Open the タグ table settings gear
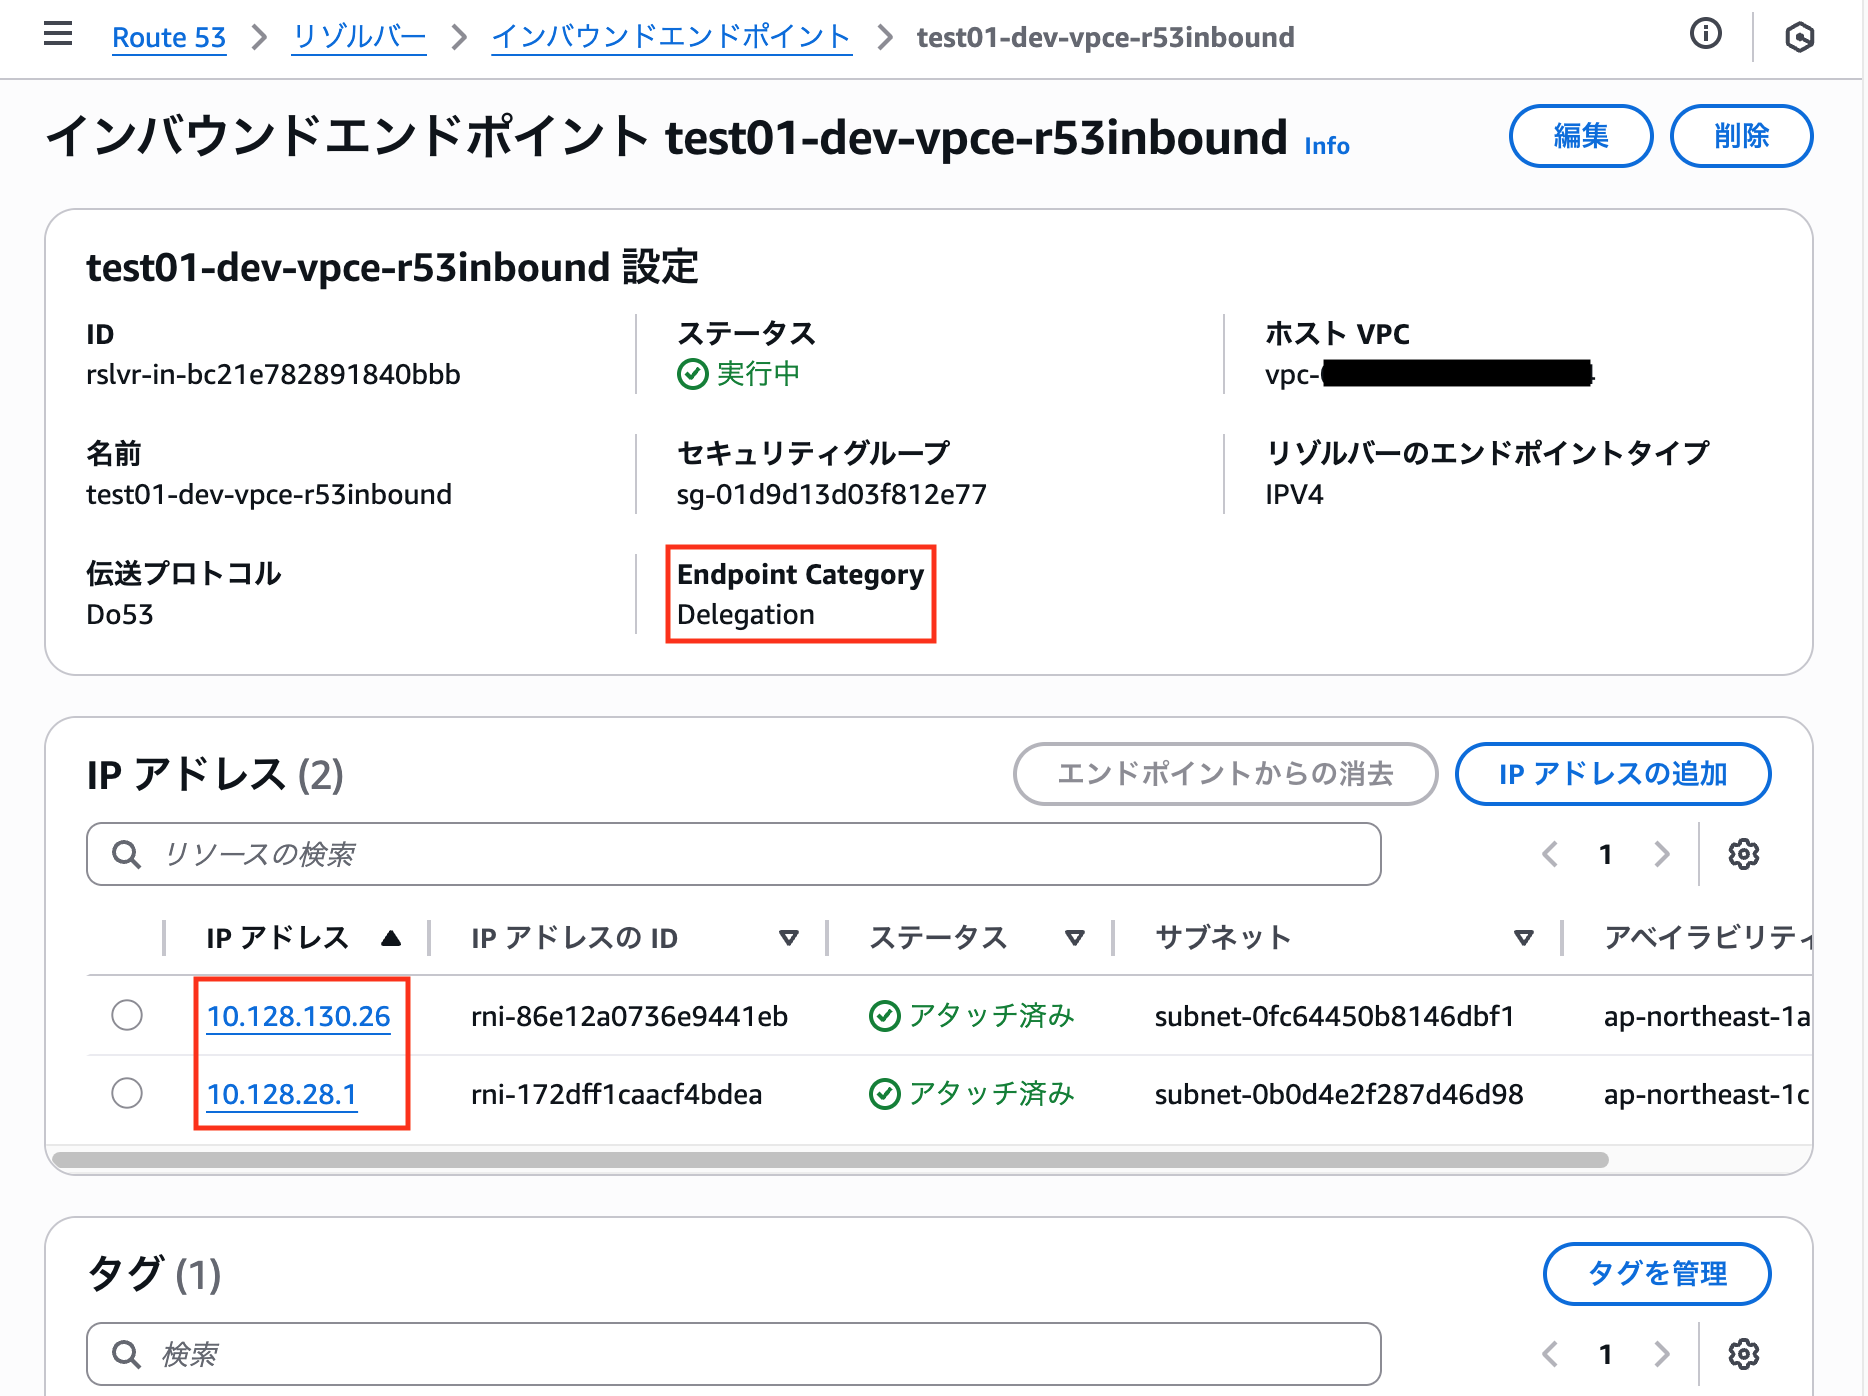 [x=1743, y=1353]
